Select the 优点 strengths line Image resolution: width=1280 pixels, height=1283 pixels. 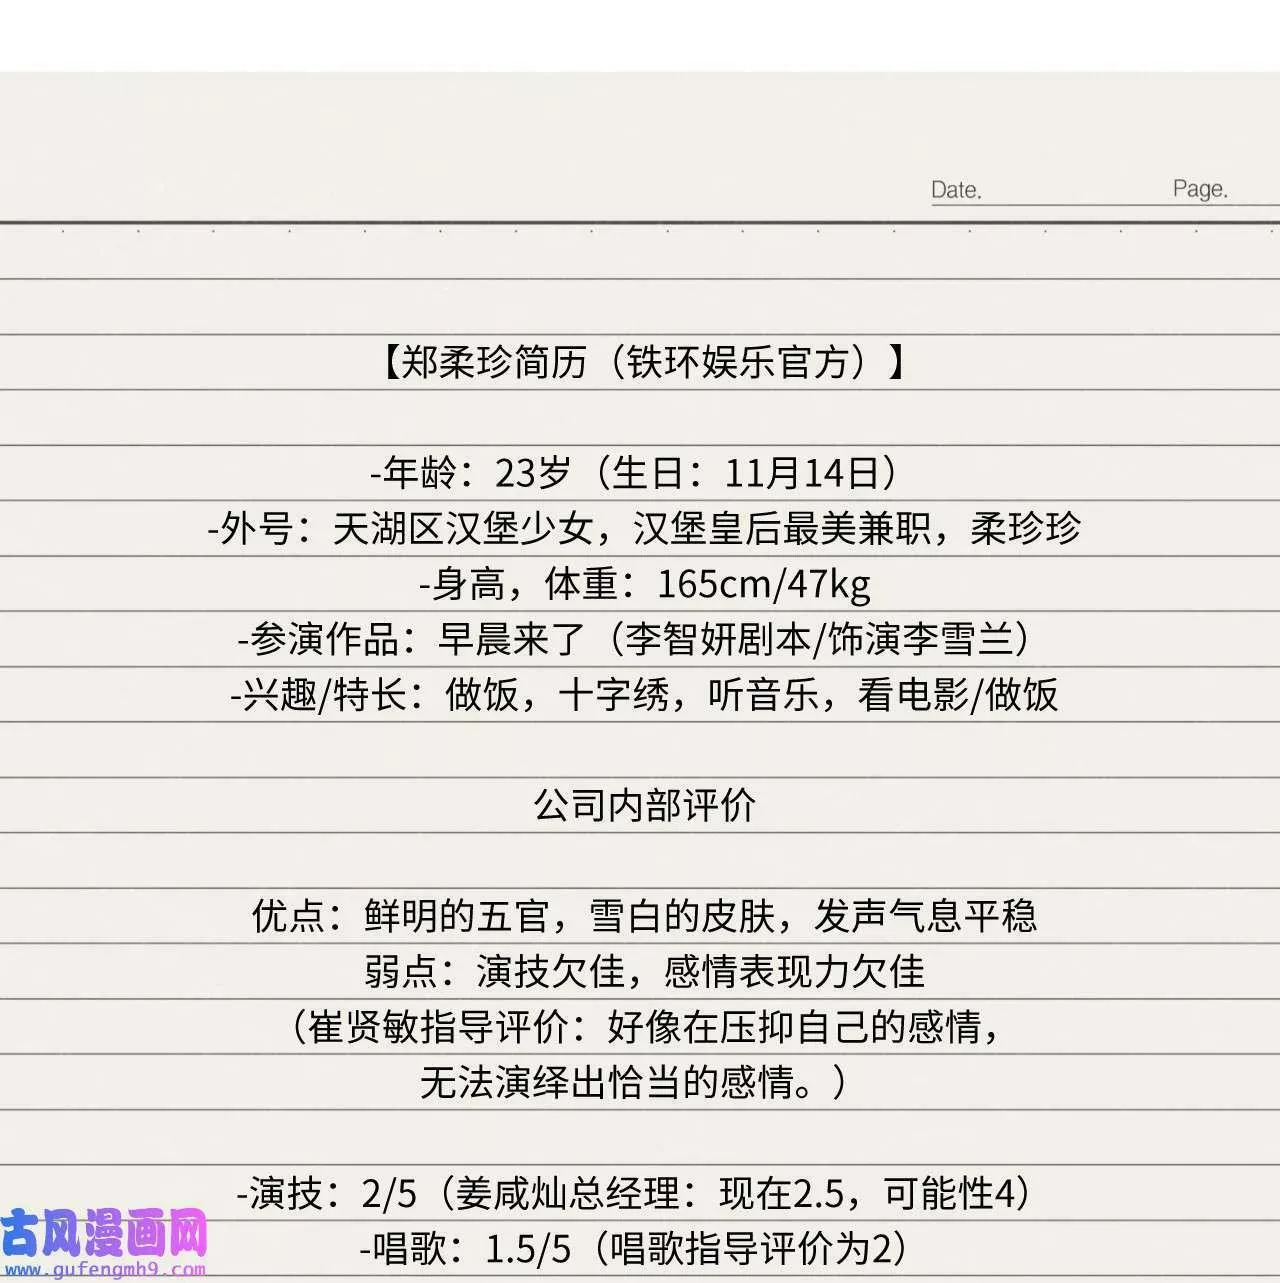pyautogui.click(x=645, y=916)
